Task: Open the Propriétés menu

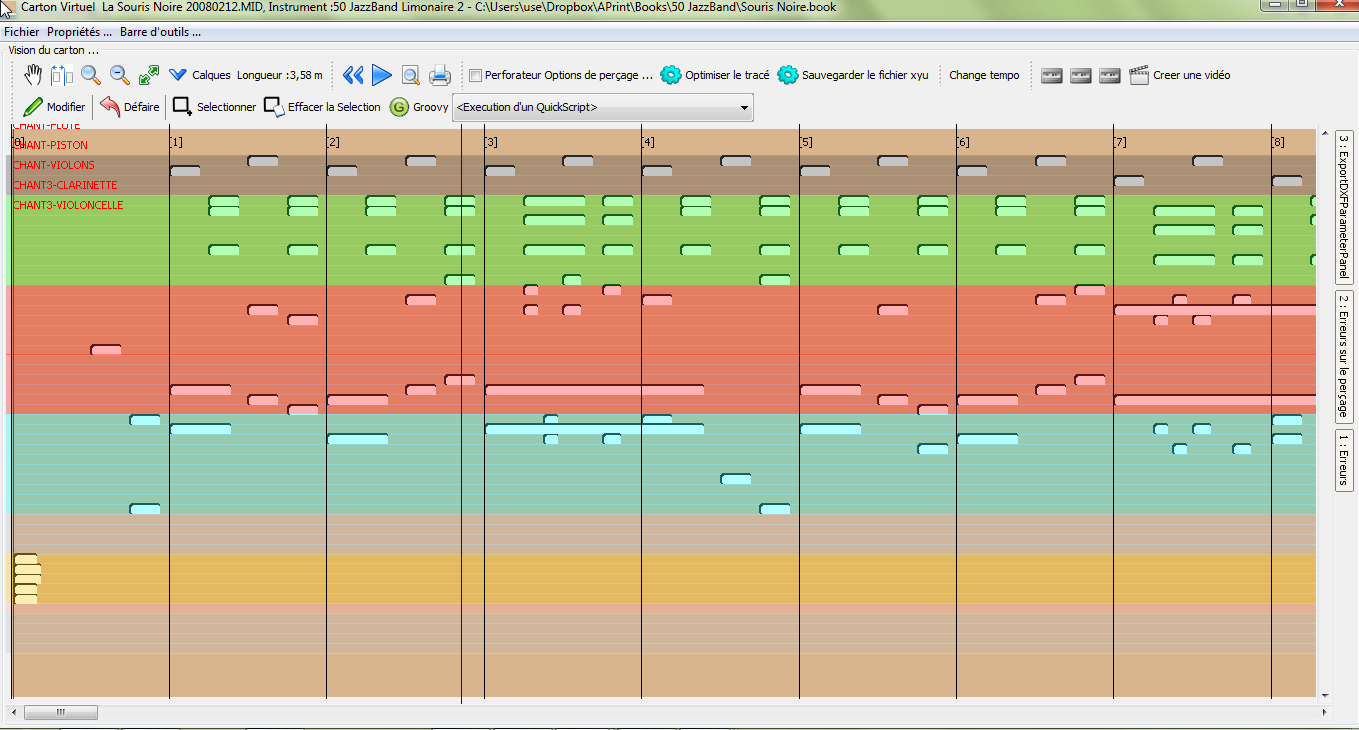Action: [x=79, y=32]
